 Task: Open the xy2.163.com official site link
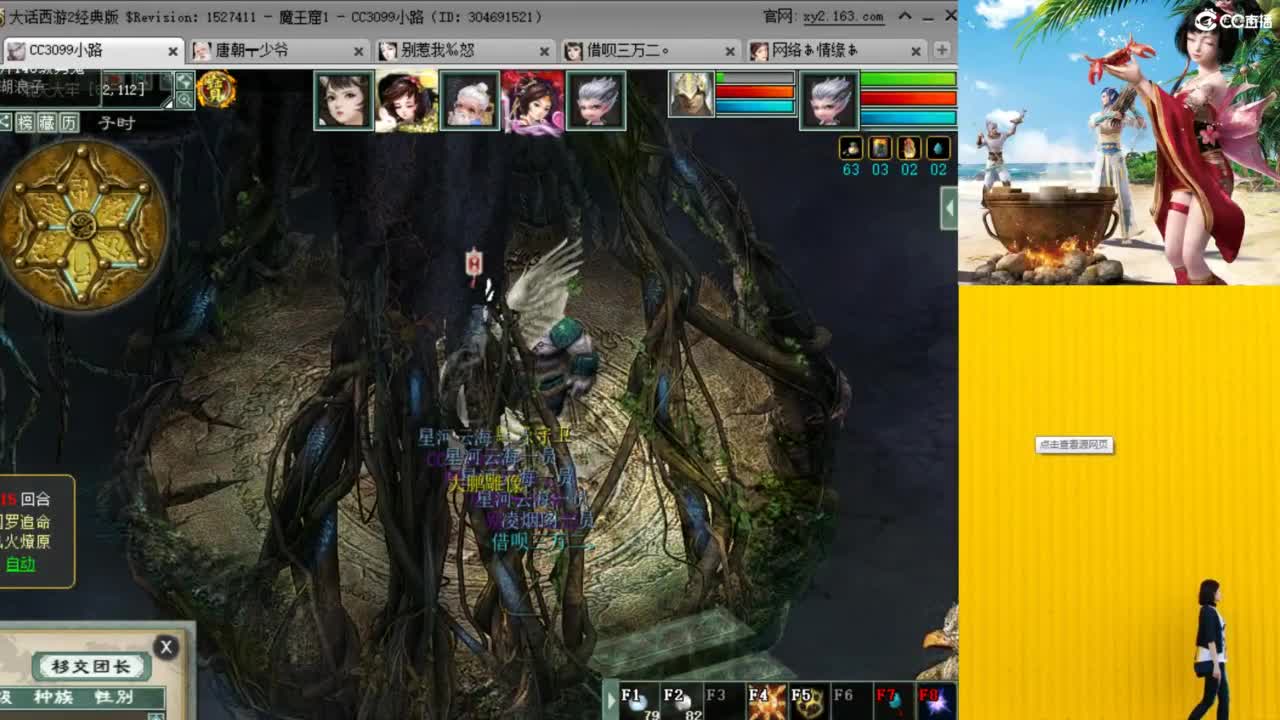(x=843, y=16)
